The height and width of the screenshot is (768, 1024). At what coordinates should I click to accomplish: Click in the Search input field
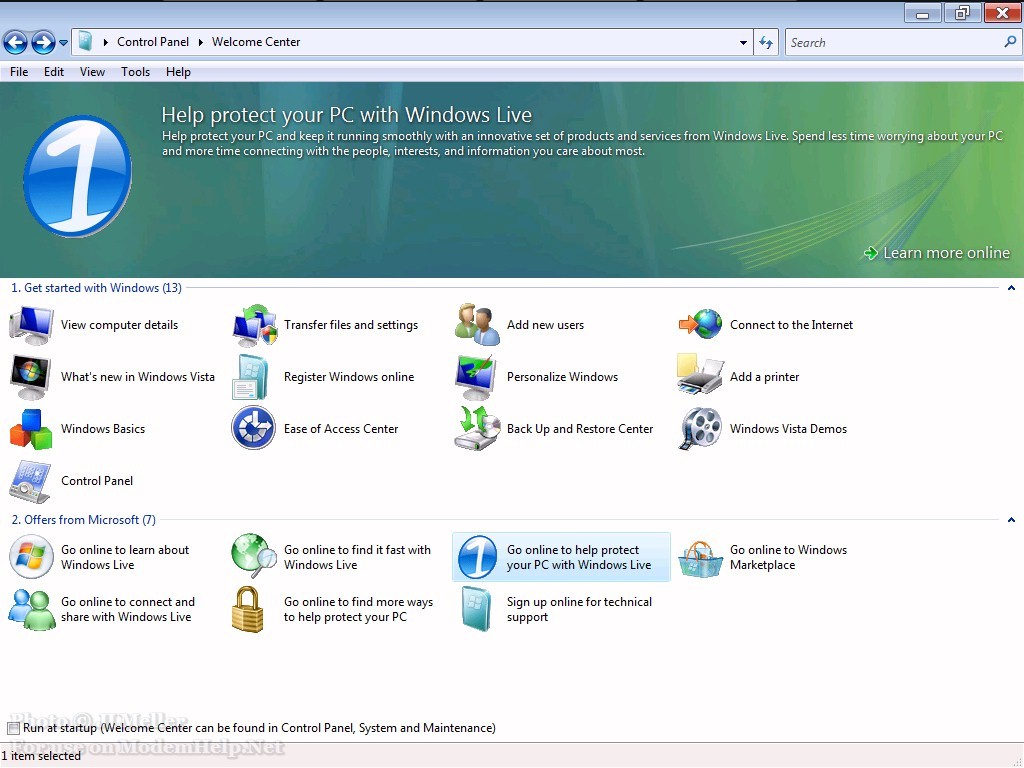click(893, 42)
